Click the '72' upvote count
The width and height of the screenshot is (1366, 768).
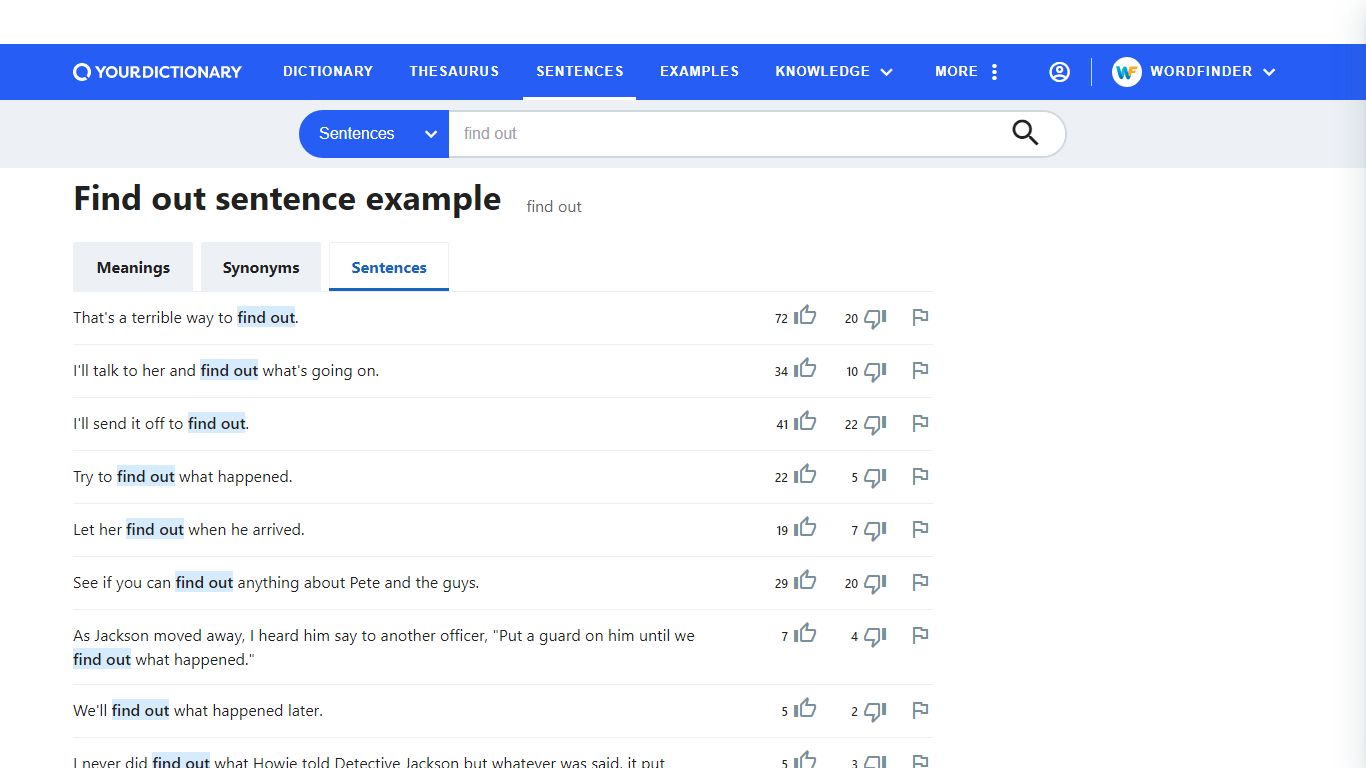coord(781,319)
